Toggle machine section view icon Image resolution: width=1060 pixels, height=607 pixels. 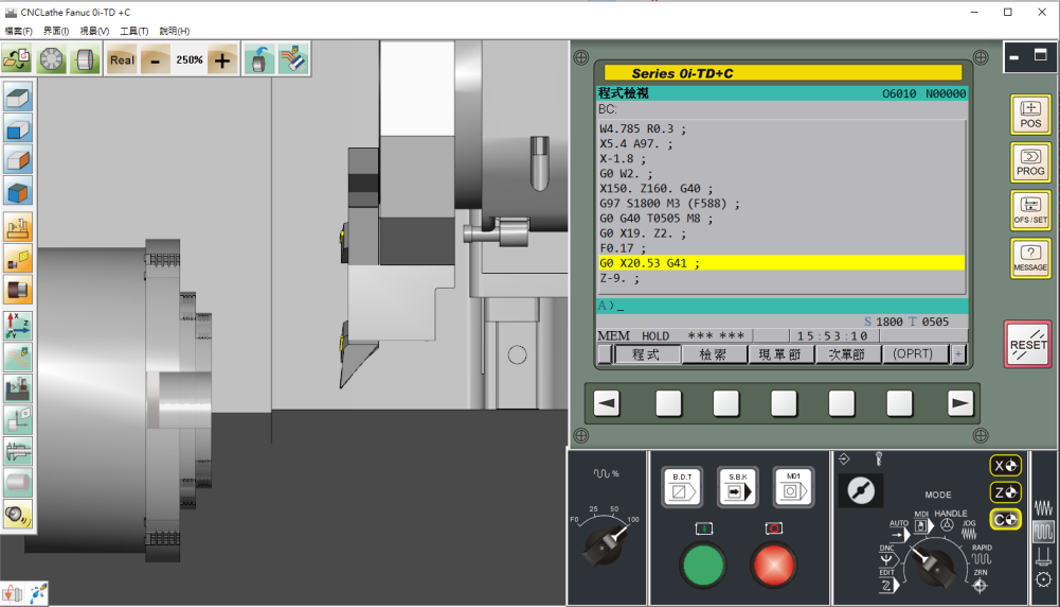click(x=18, y=389)
